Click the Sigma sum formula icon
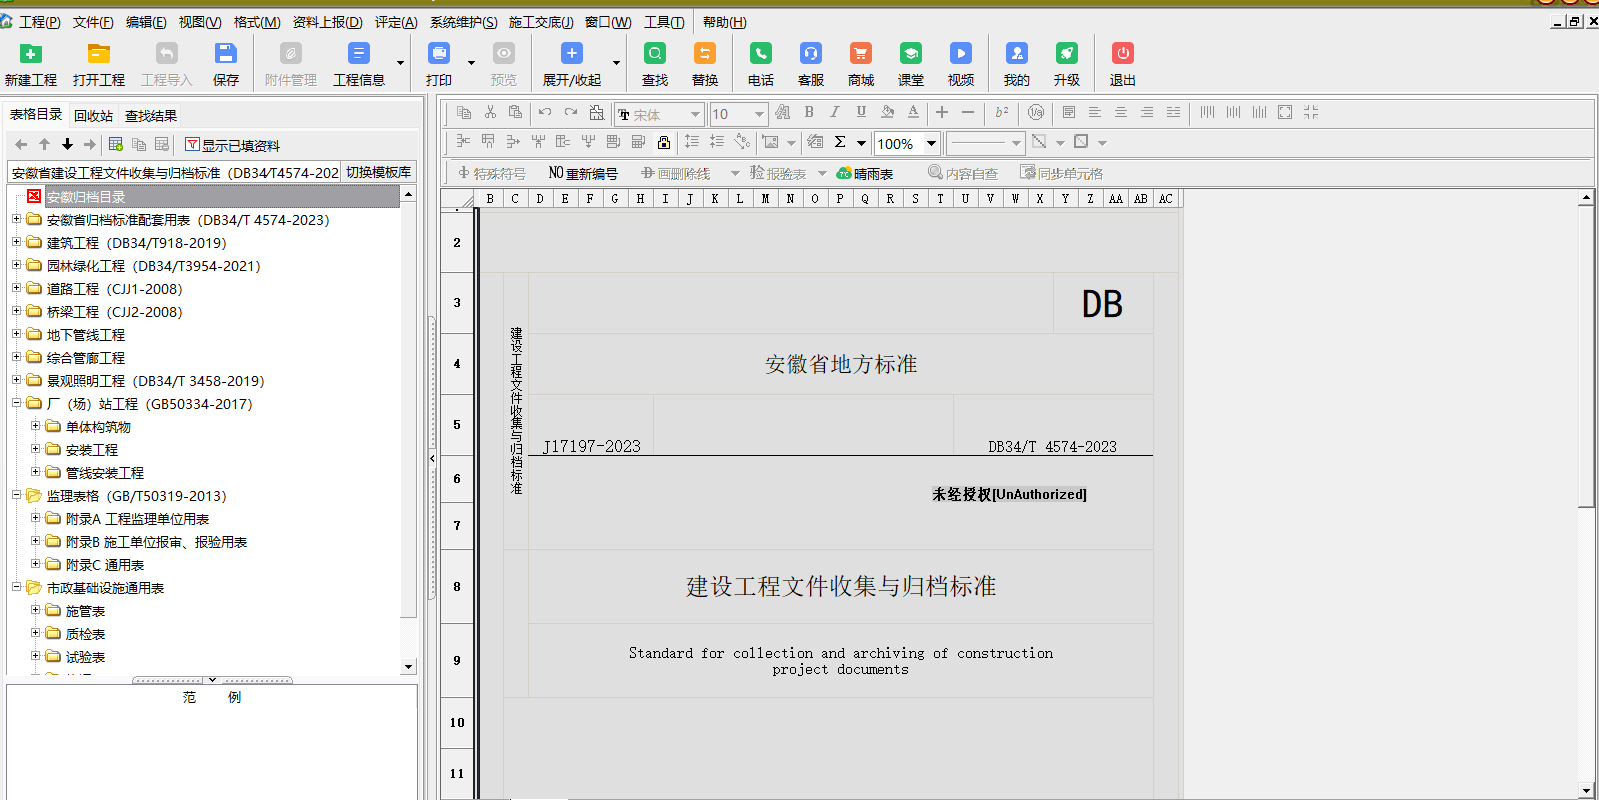The width and height of the screenshot is (1599, 800). point(840,142)
